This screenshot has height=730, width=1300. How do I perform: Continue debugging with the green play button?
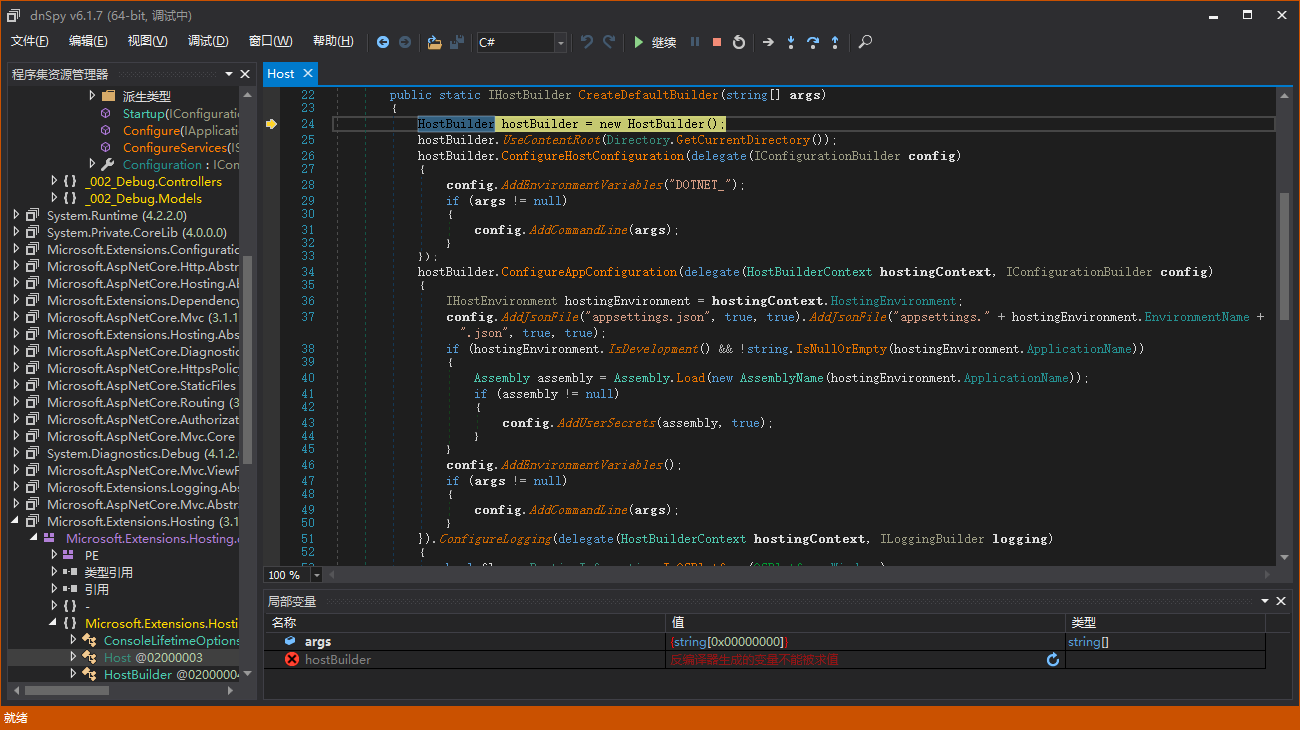(639, 42)
